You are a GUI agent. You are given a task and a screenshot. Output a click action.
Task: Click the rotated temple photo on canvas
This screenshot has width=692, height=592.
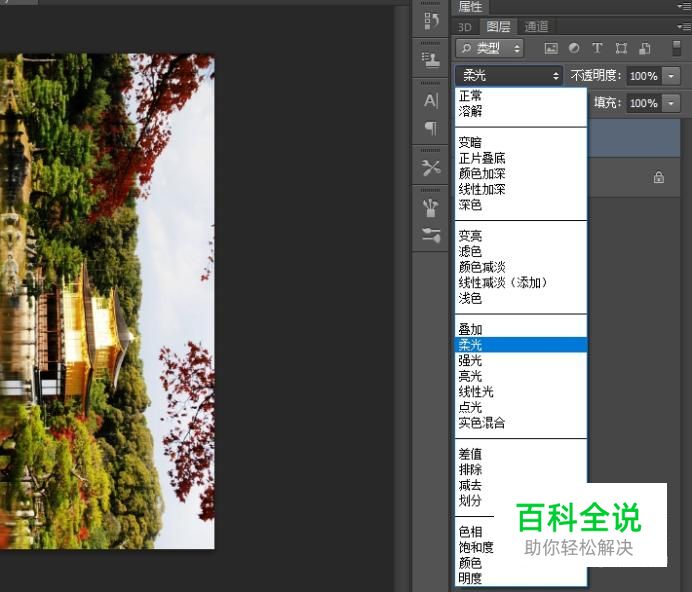[107, 302]
